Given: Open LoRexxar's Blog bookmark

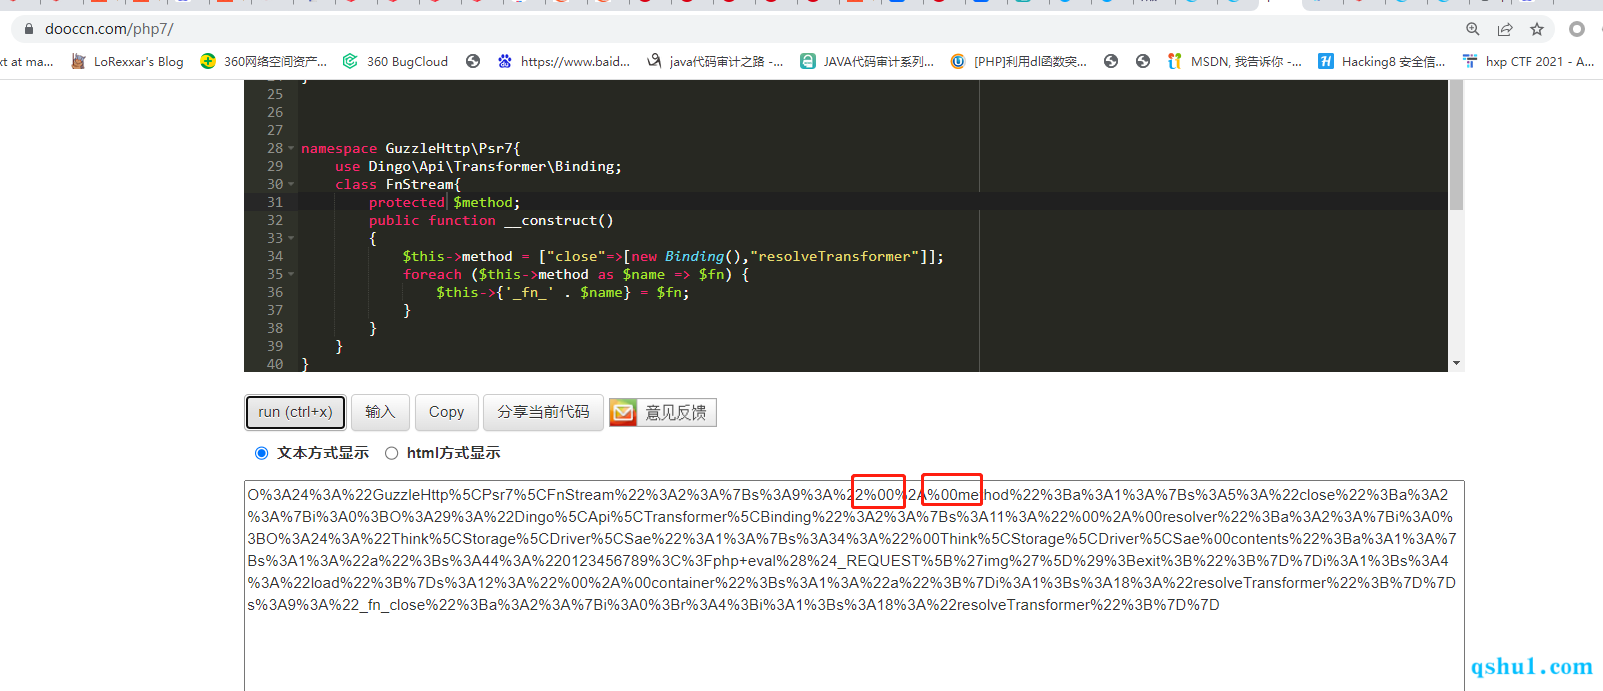Looking at the screenshot, I should (127, 61).
